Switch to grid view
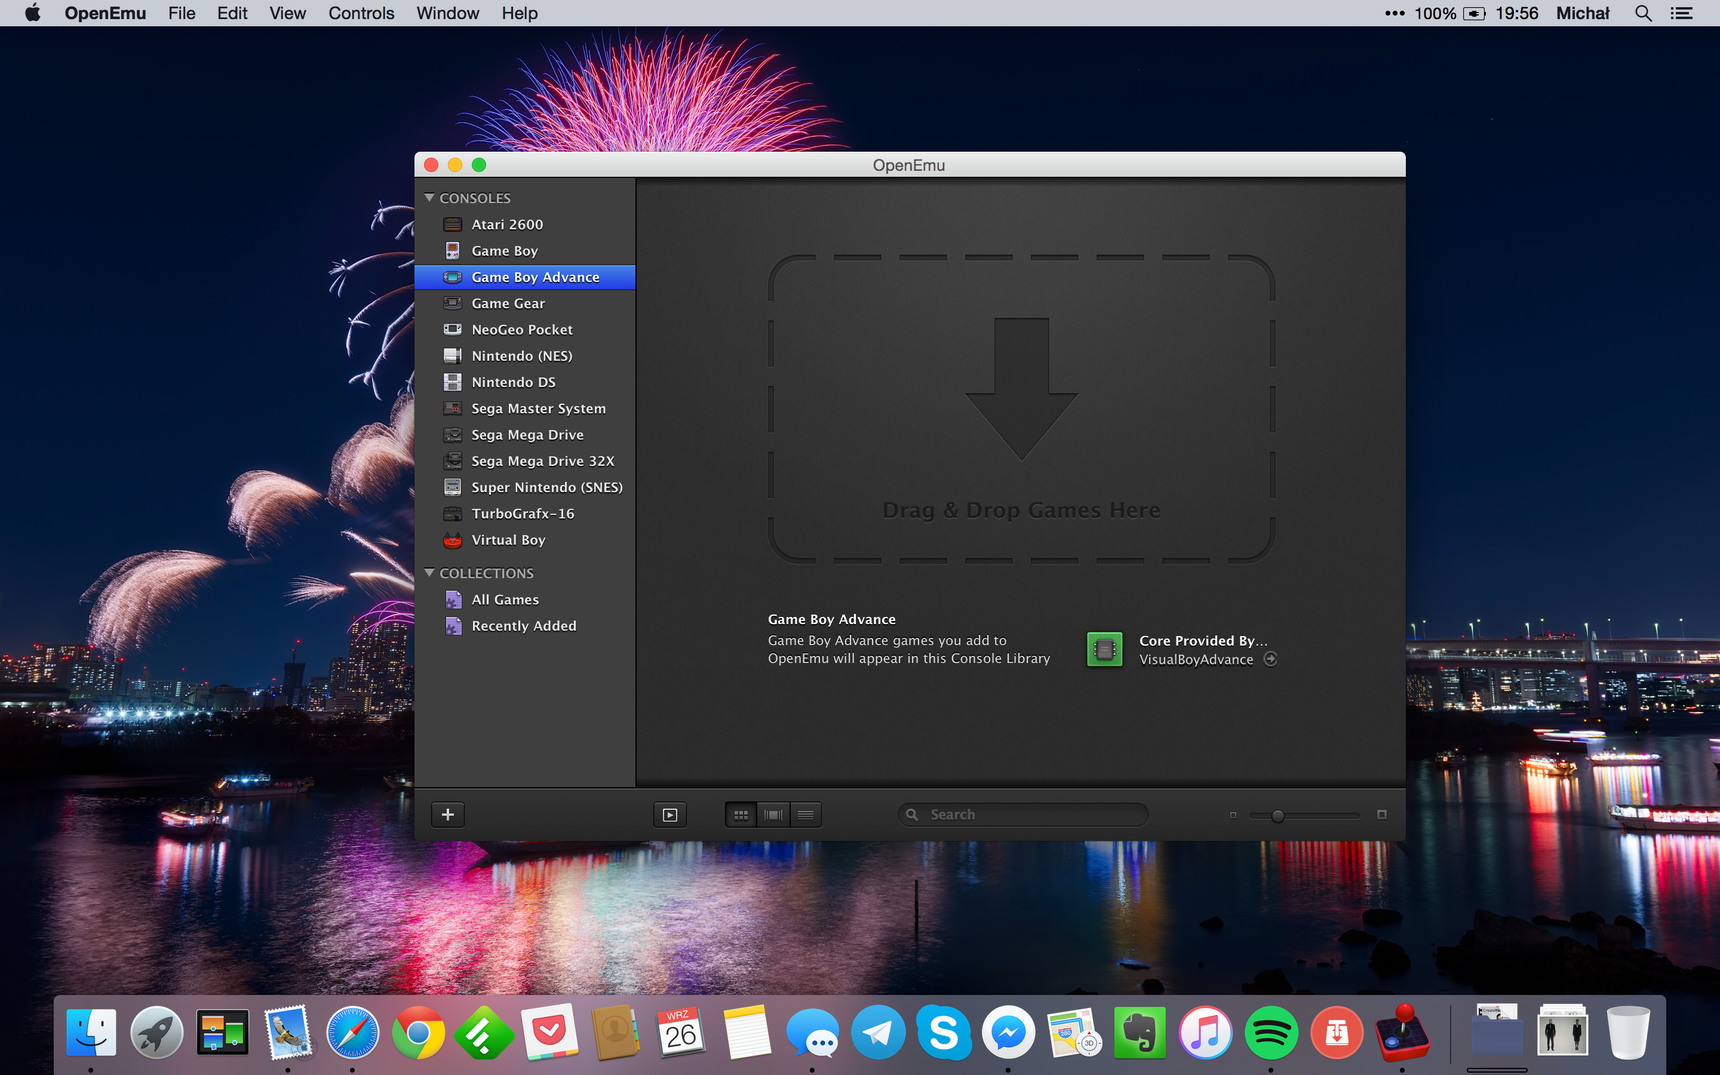1720x1075 pixels. click(741, 814)
